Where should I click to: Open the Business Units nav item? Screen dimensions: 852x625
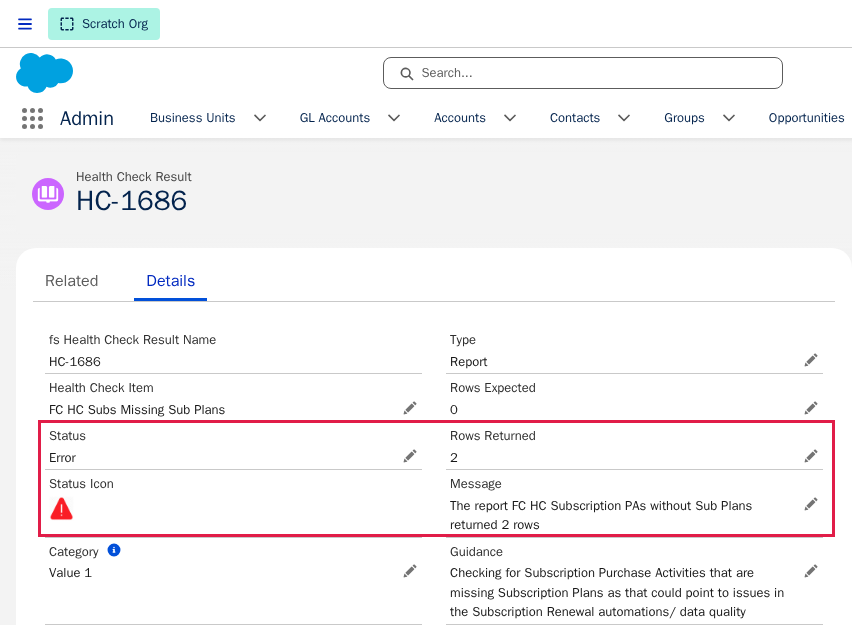pos(192,118)
